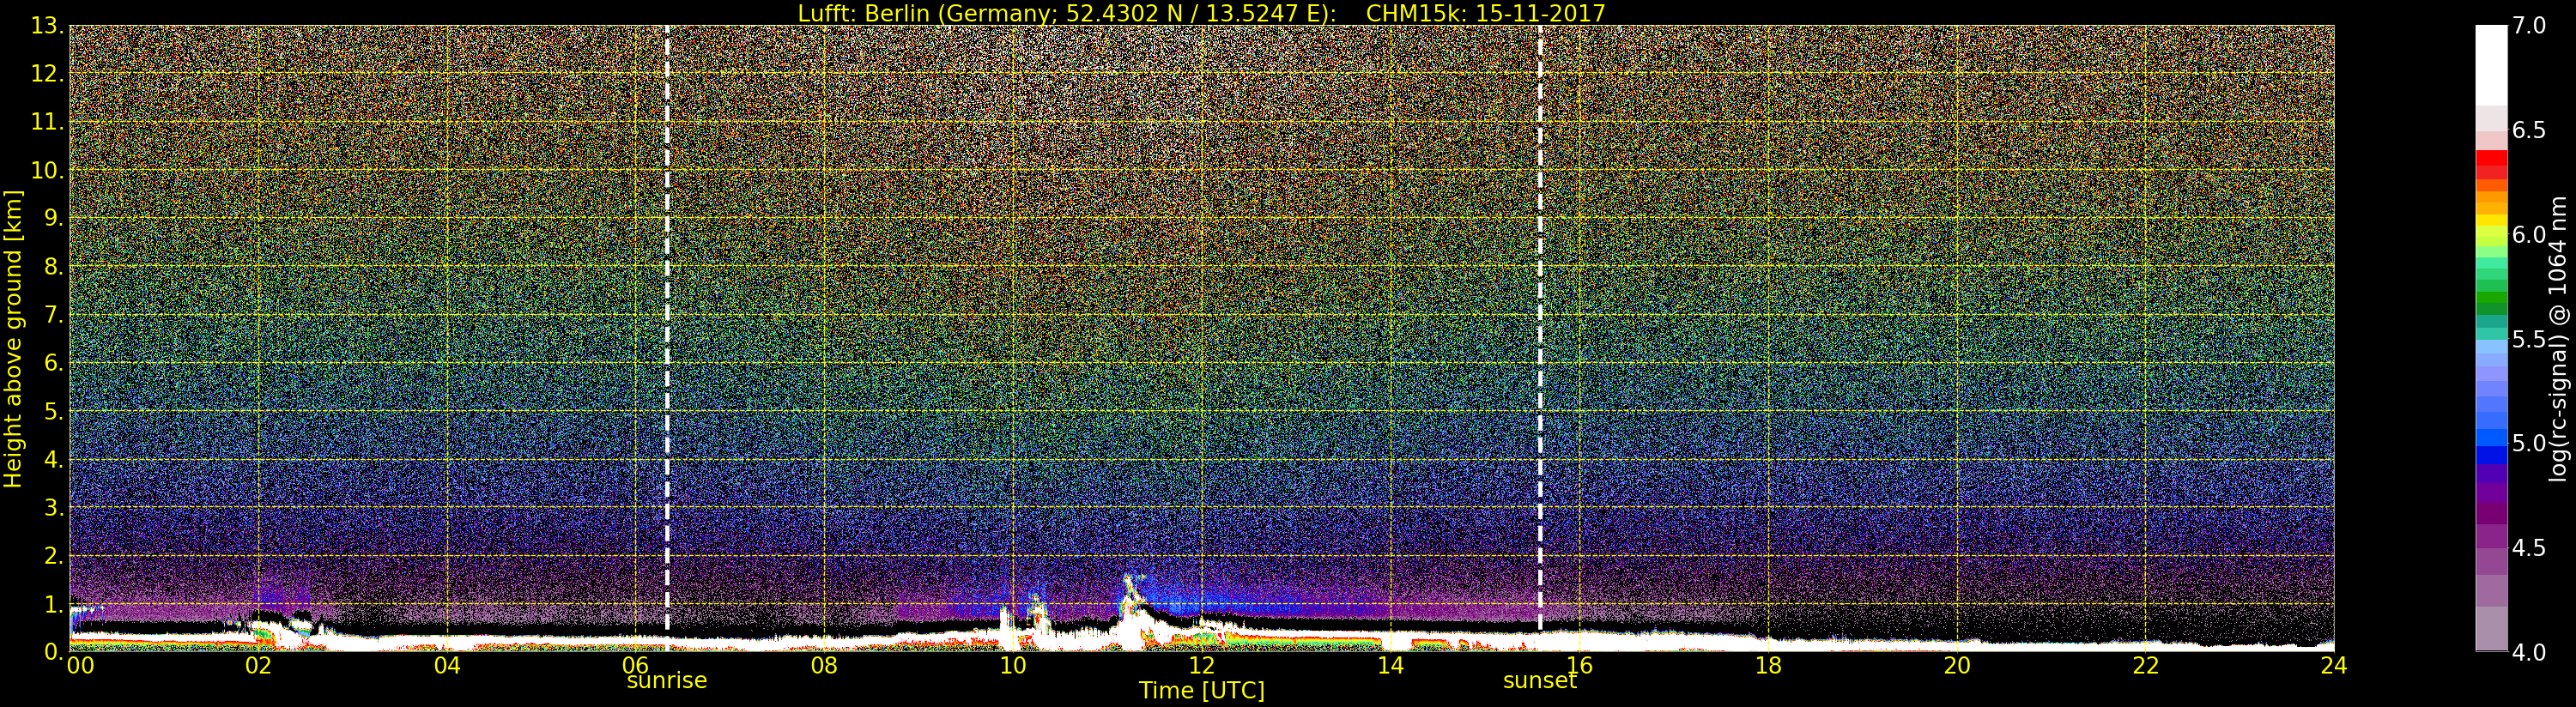The height and width of the screenshot is (707, 2576).
Task: Click the time axis tick label '18'
Action: click(1768, 665)
